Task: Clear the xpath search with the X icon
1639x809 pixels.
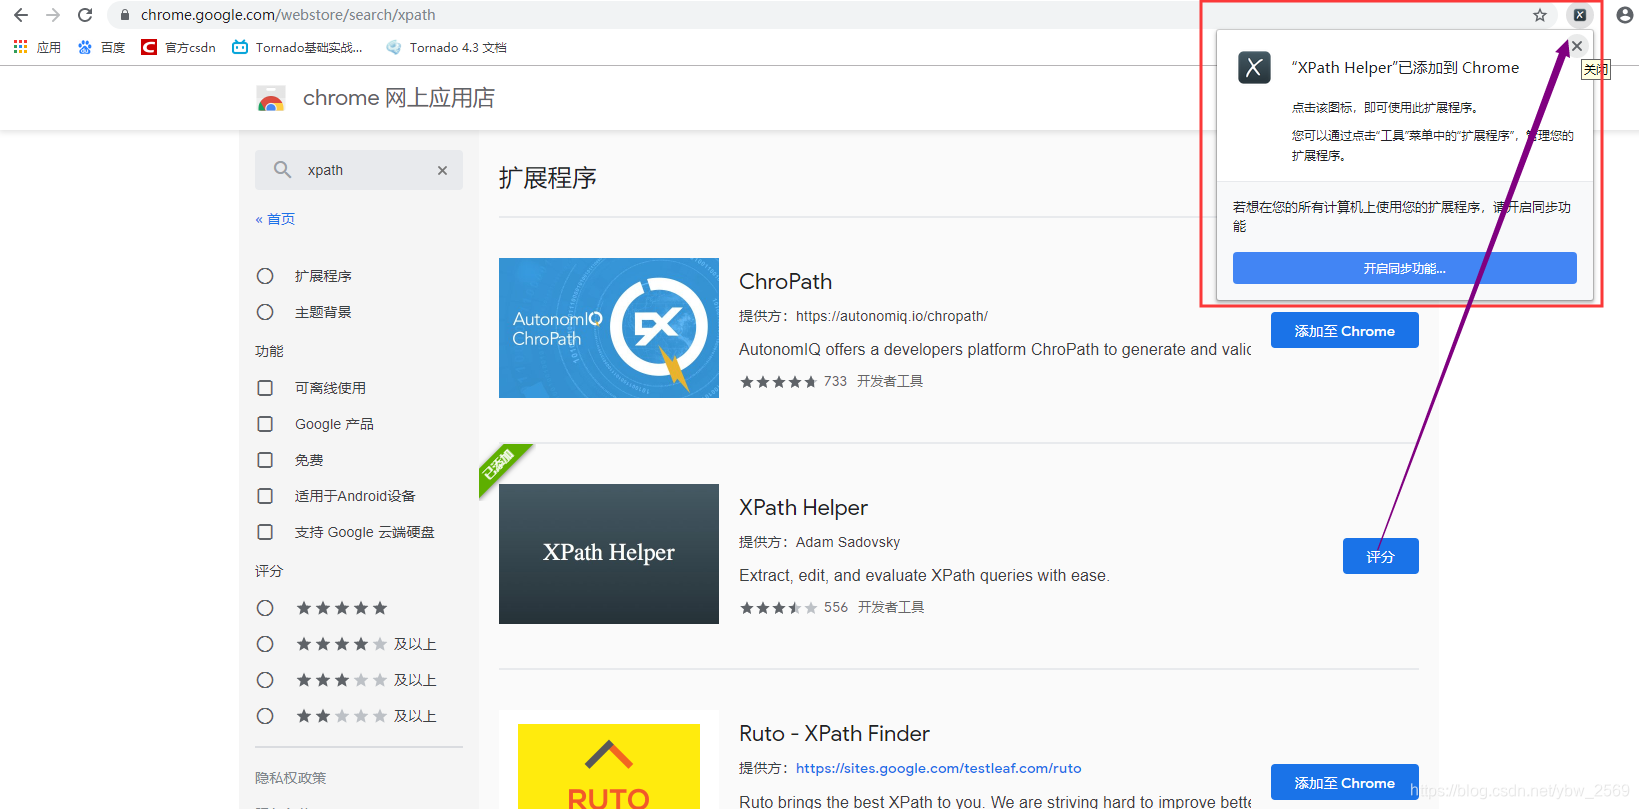Action: [442, 170]
